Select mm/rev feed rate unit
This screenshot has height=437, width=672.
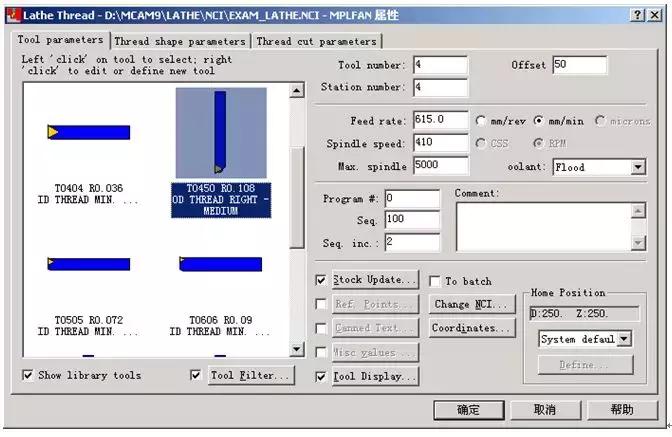click(480, 121)
